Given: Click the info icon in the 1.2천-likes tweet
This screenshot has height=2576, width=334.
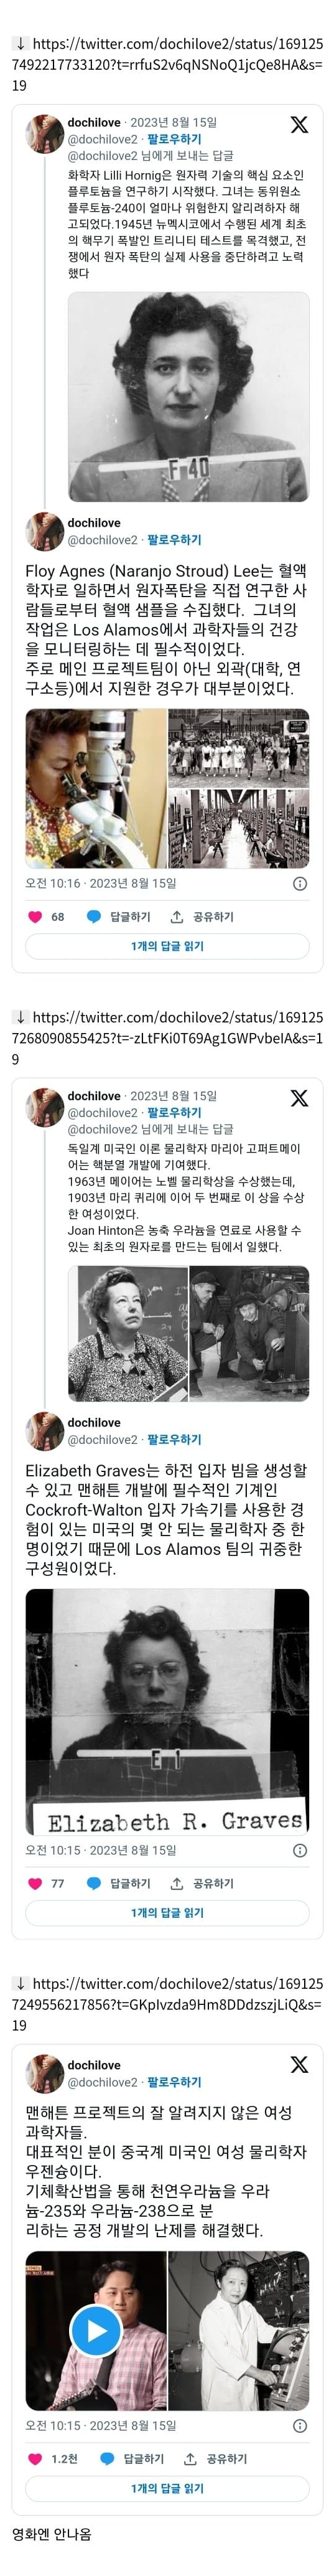Looking at the screenshot, I should (x=299, y=2425).
